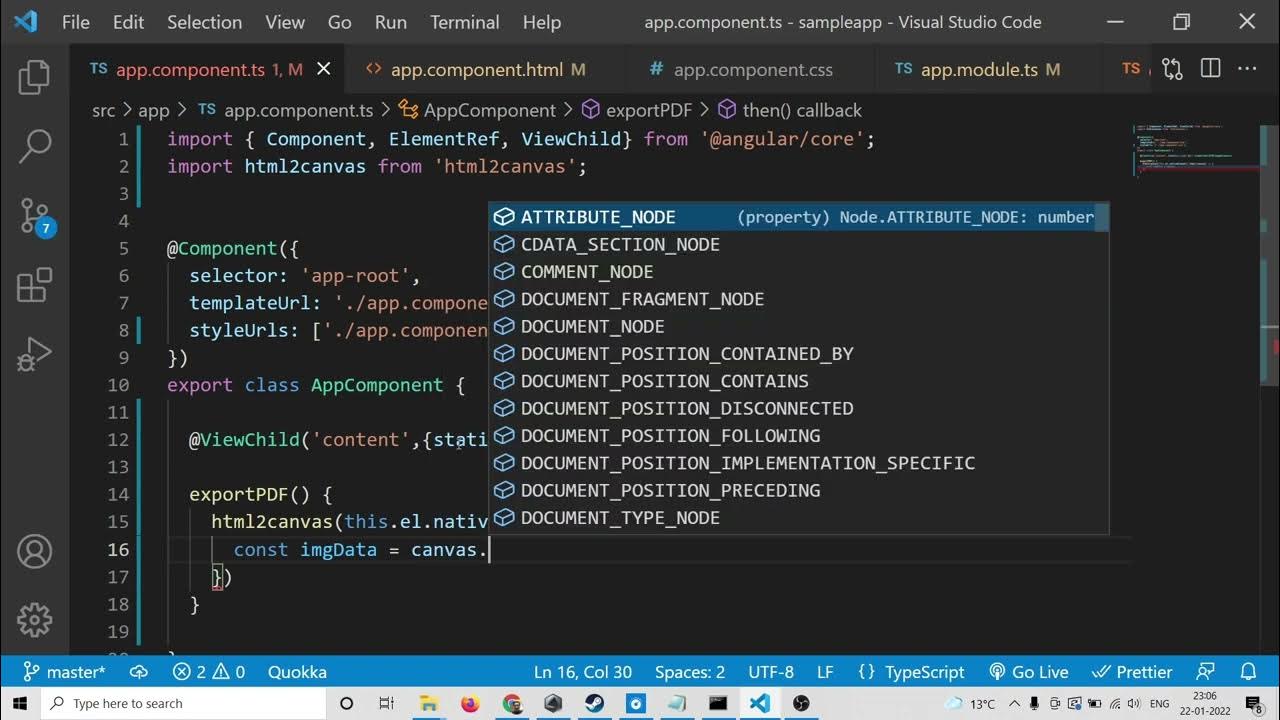Screen dimensions: 1280x720
Task: Click the Accounts icon in activity bar
Action: point(34,552)
